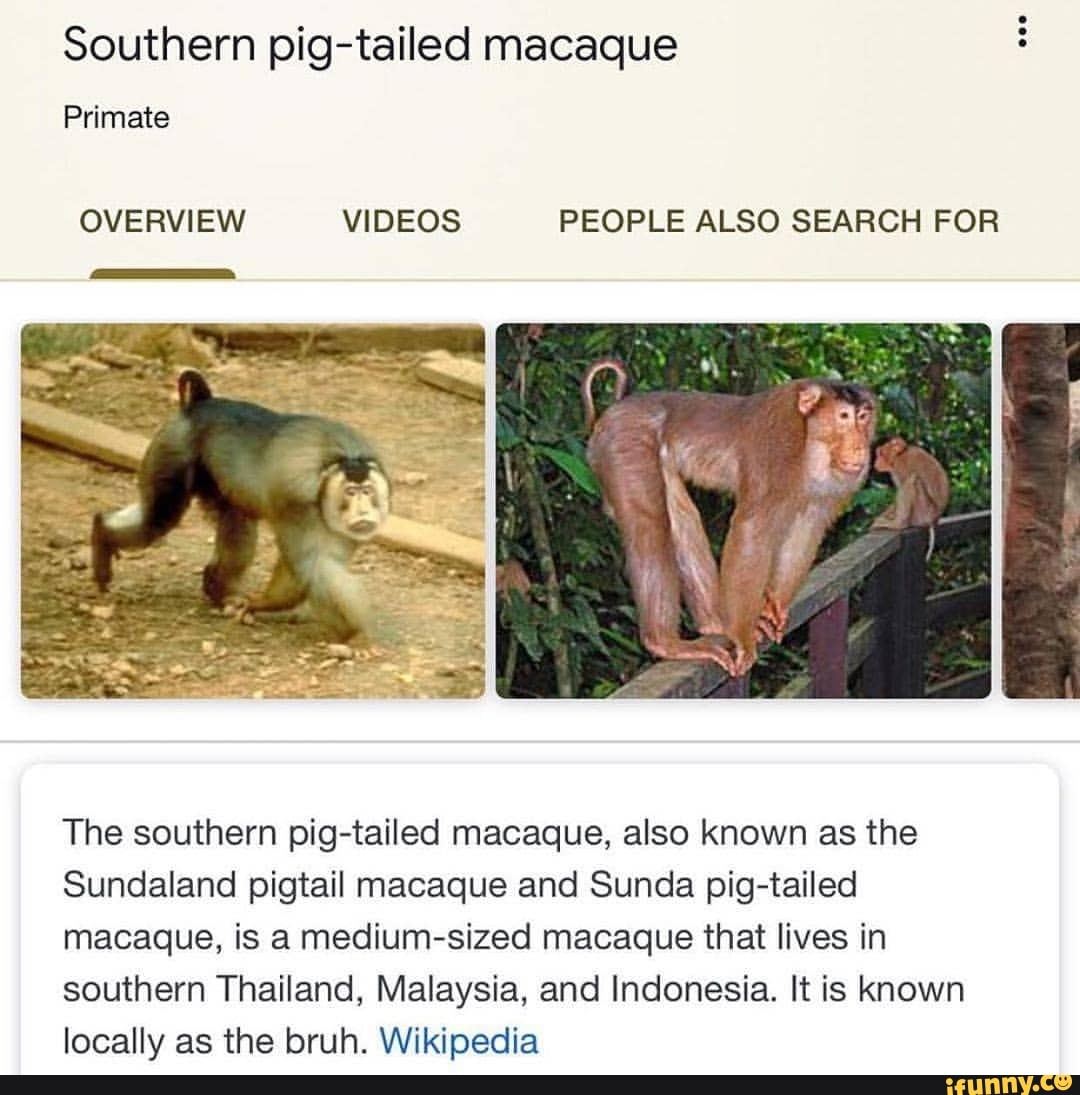This screenshot has width=1080, height=1095.
Task: Select the Overview tab
Action: pyautogui.click(x=163, y=221)
